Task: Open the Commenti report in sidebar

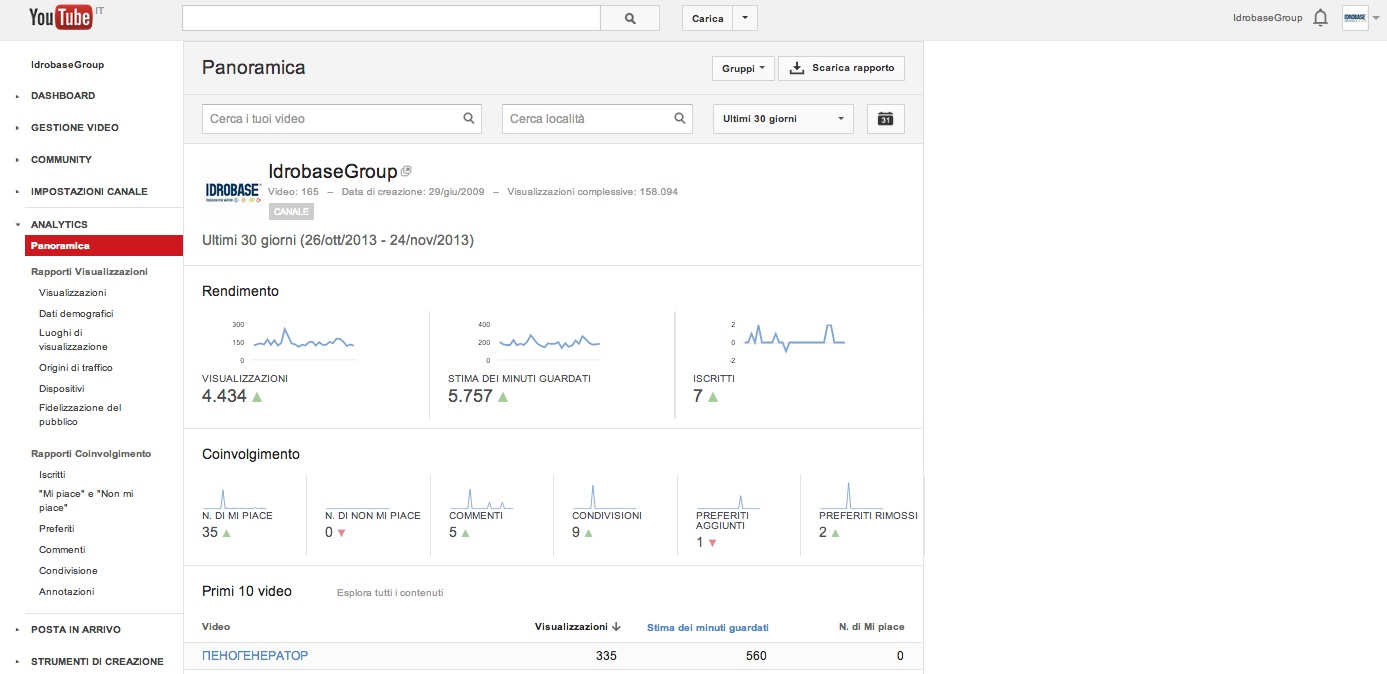Action: click(x=62, y=550)
